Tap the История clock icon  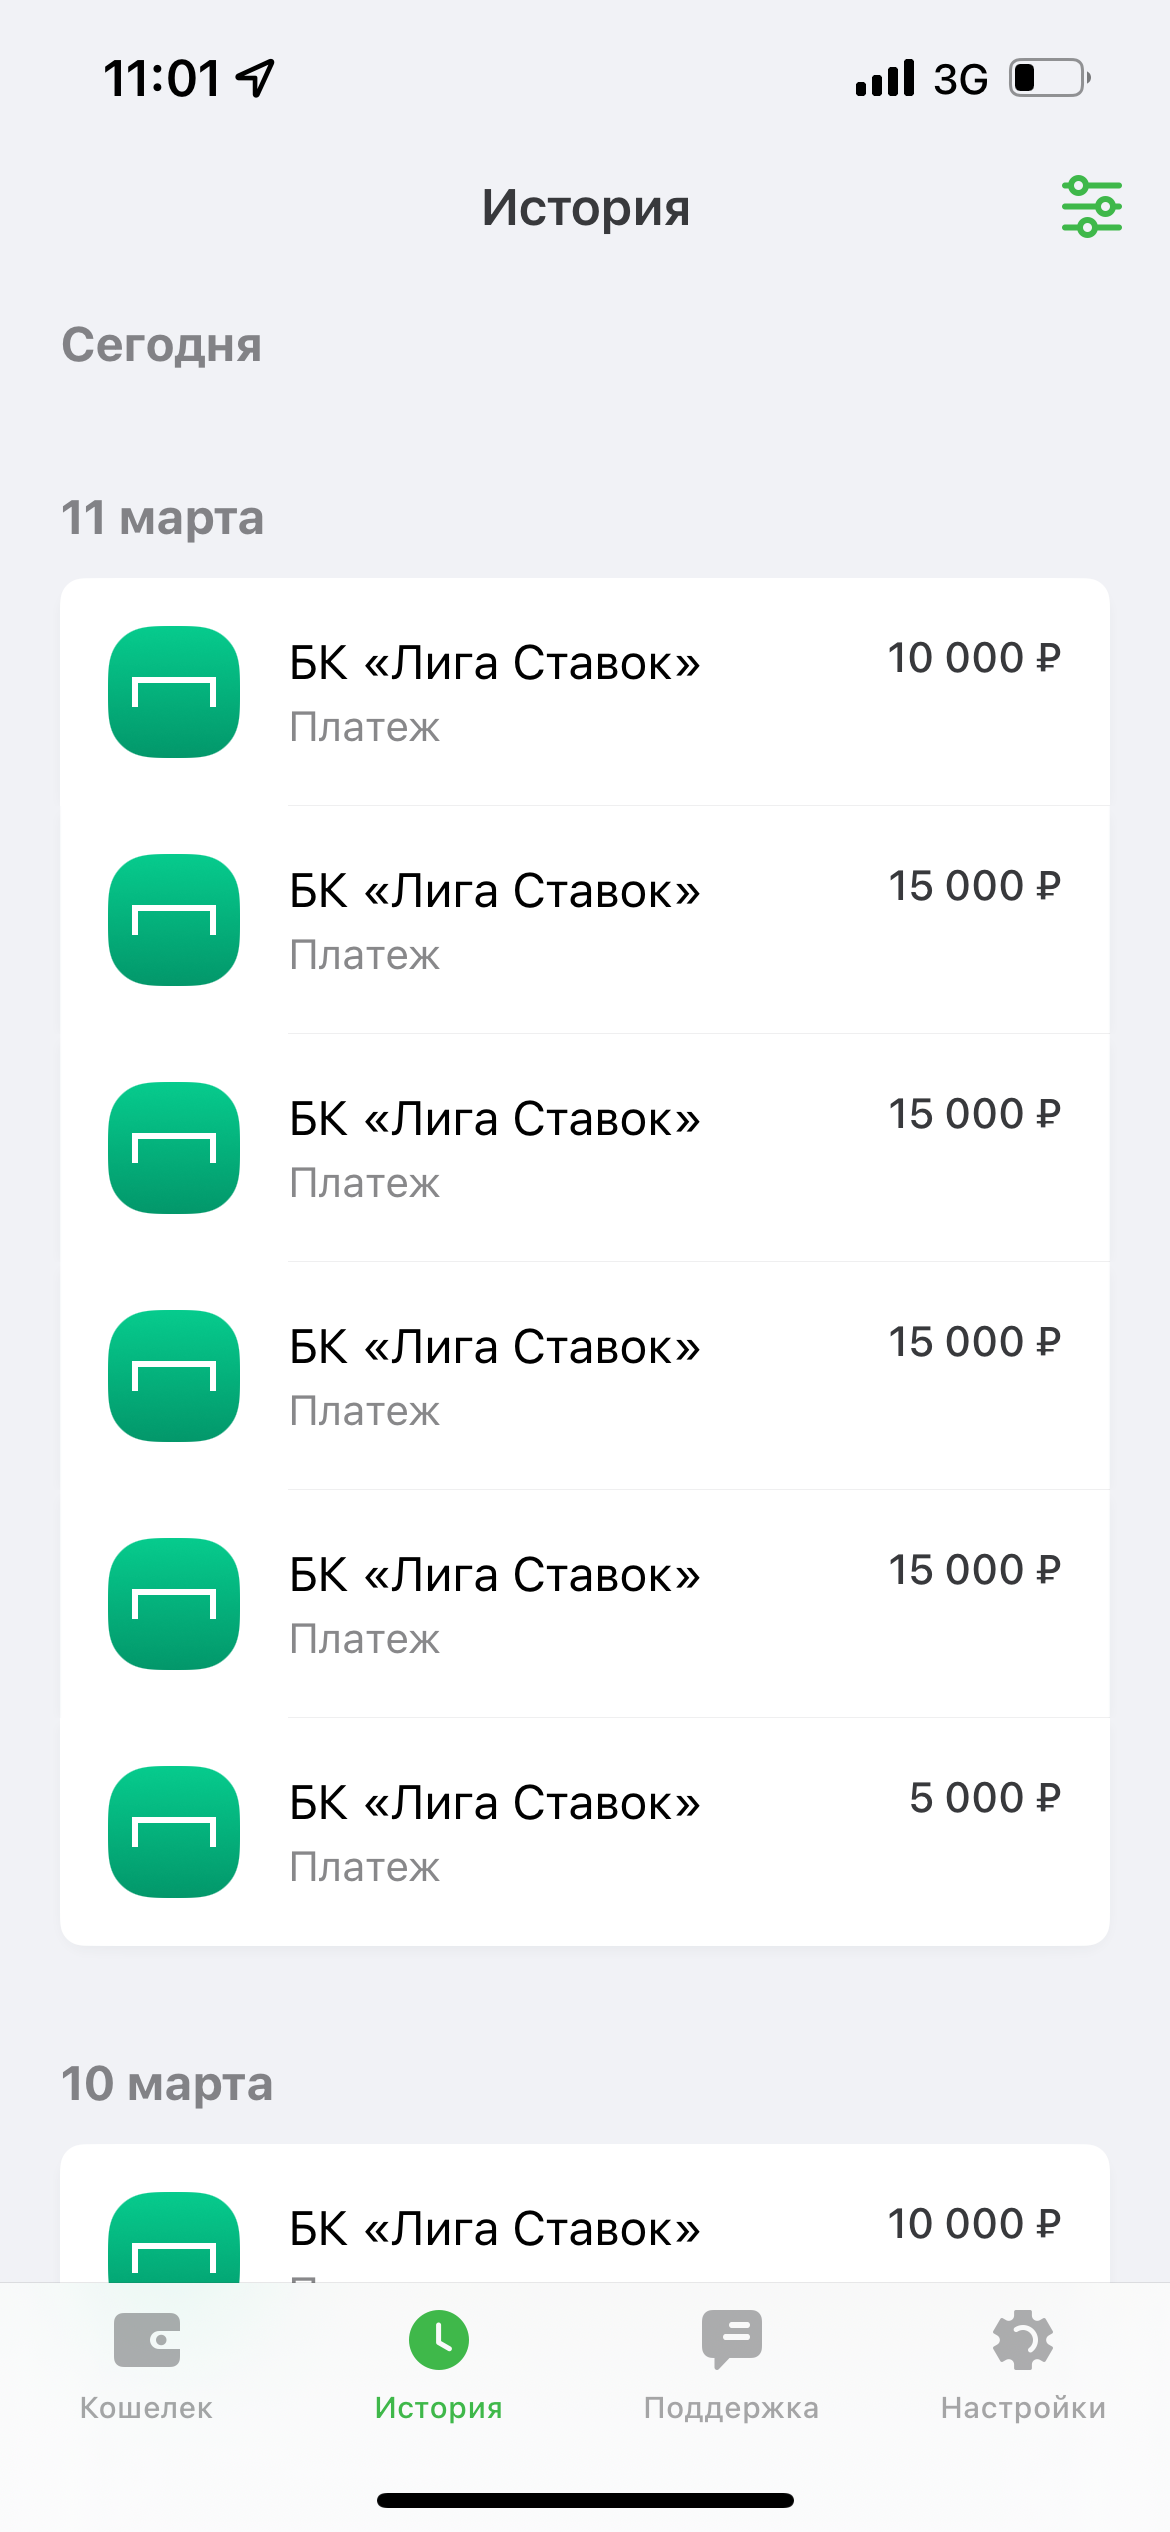[438, 2339]
